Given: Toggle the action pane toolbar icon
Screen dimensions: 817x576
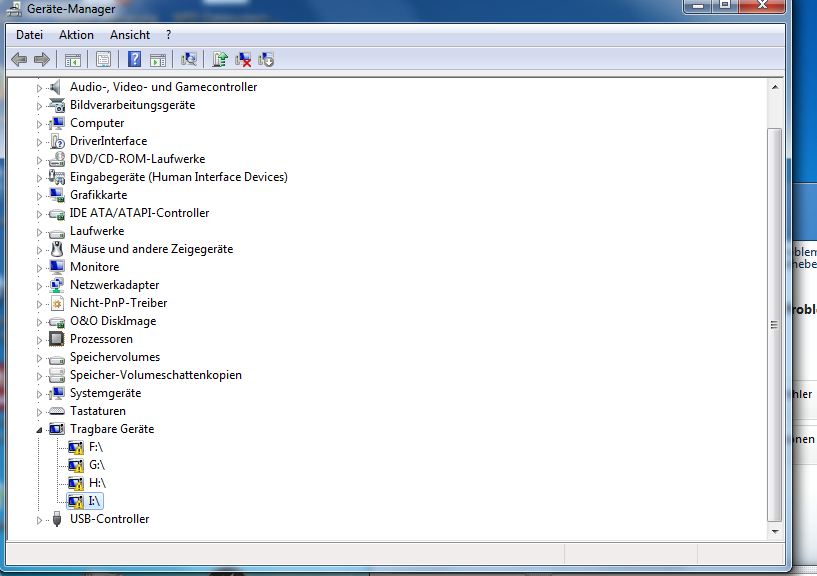Looking at the screenshot, I should pos(158,60).
